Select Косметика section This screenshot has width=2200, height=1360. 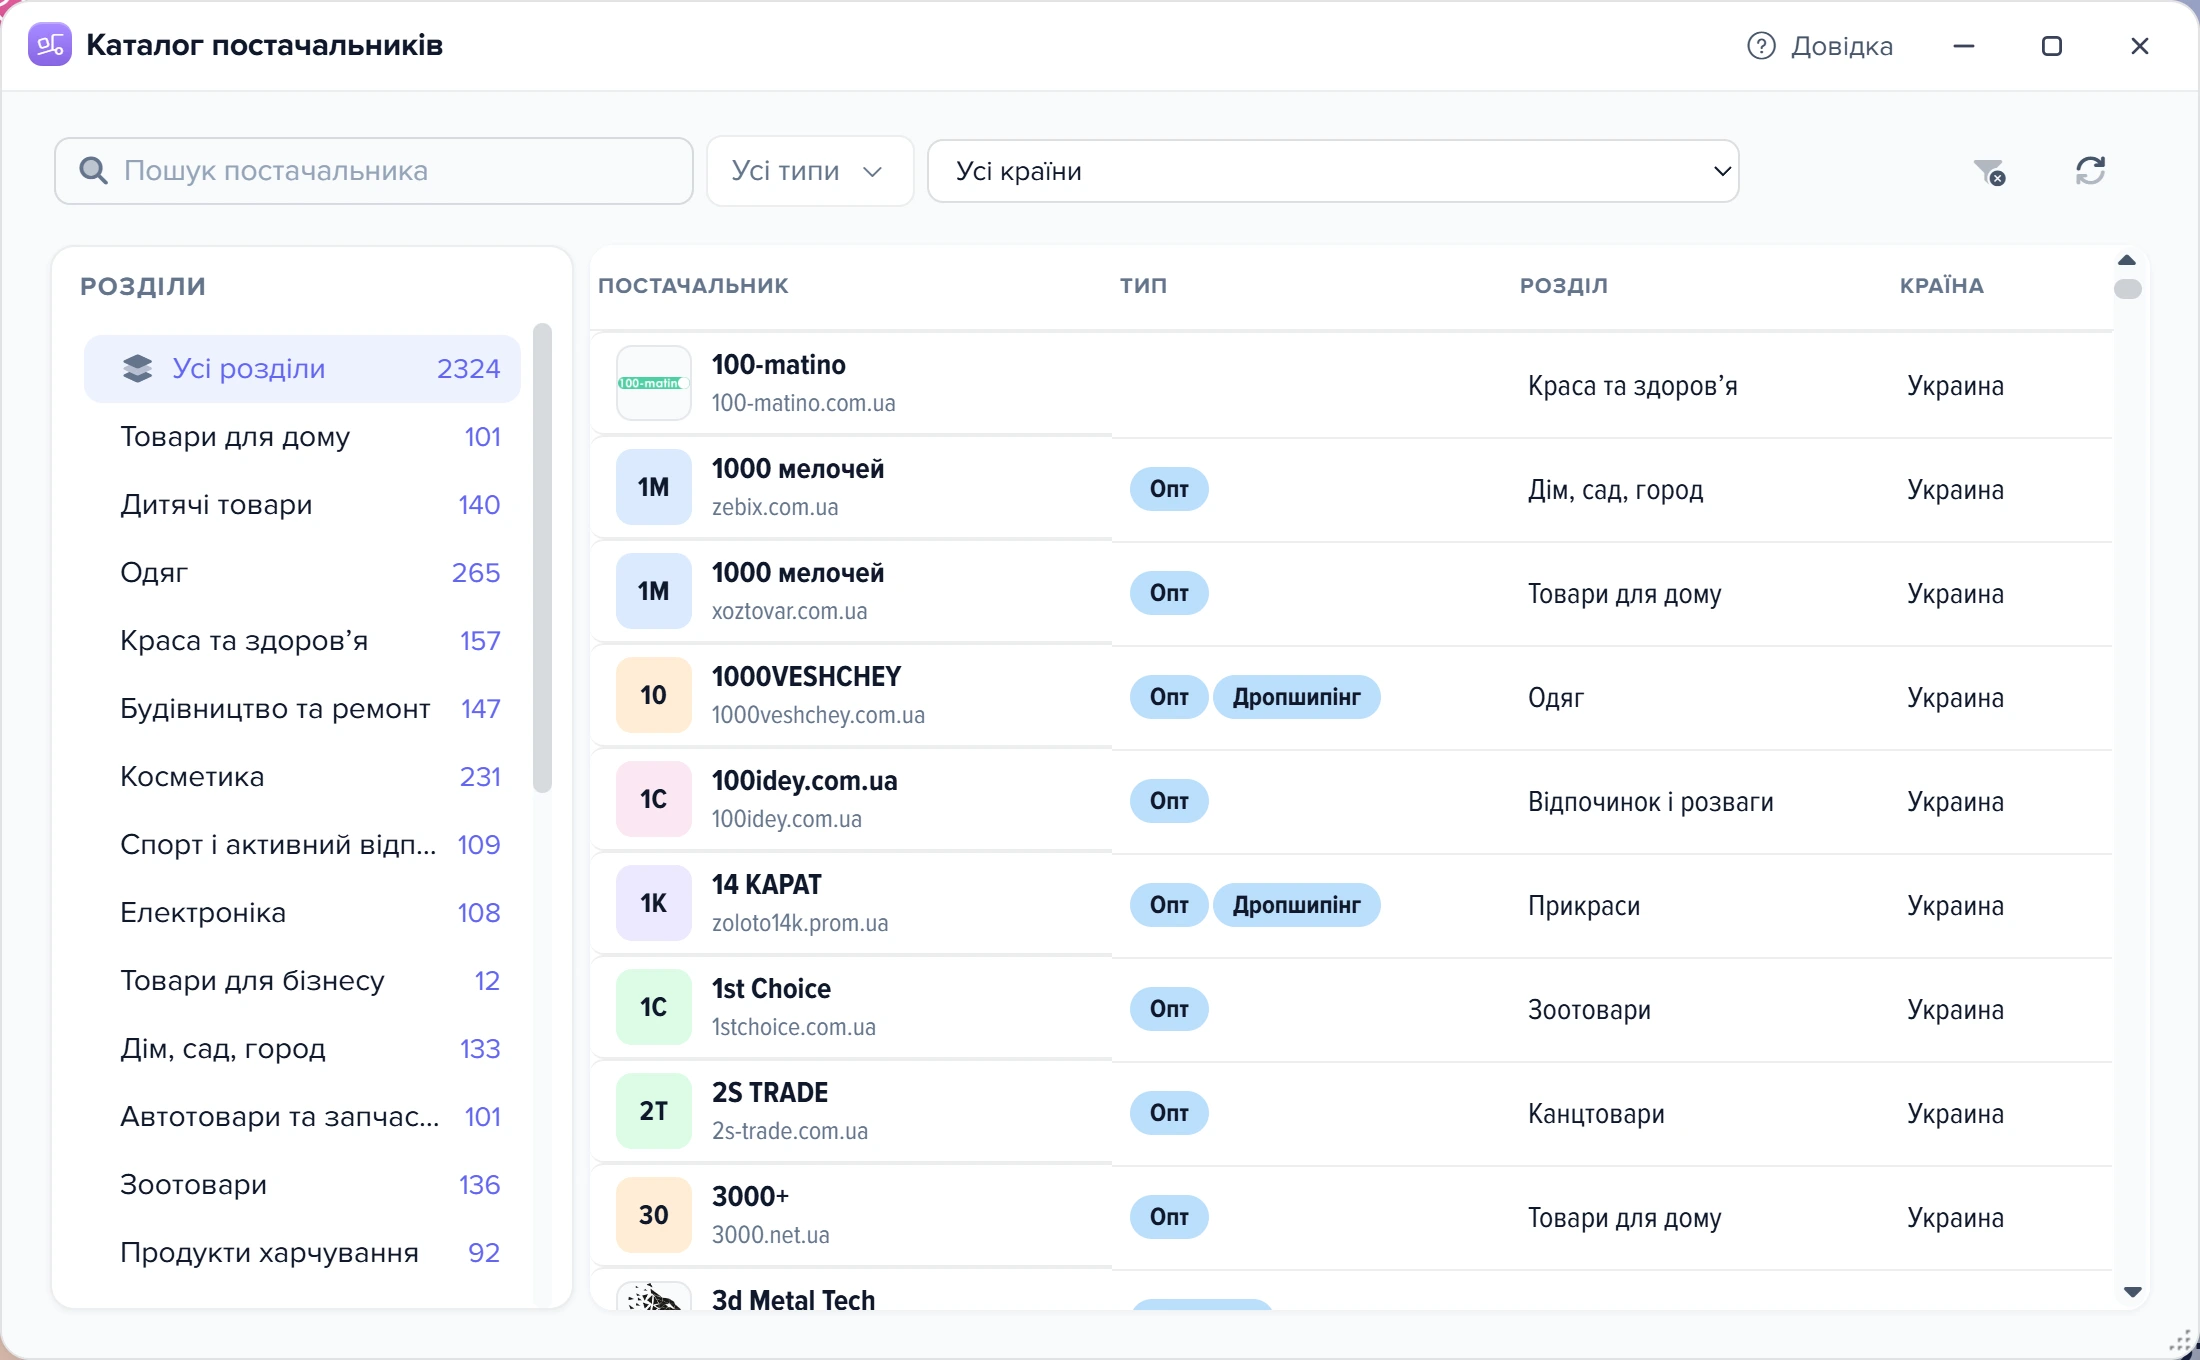pos(302,777)
